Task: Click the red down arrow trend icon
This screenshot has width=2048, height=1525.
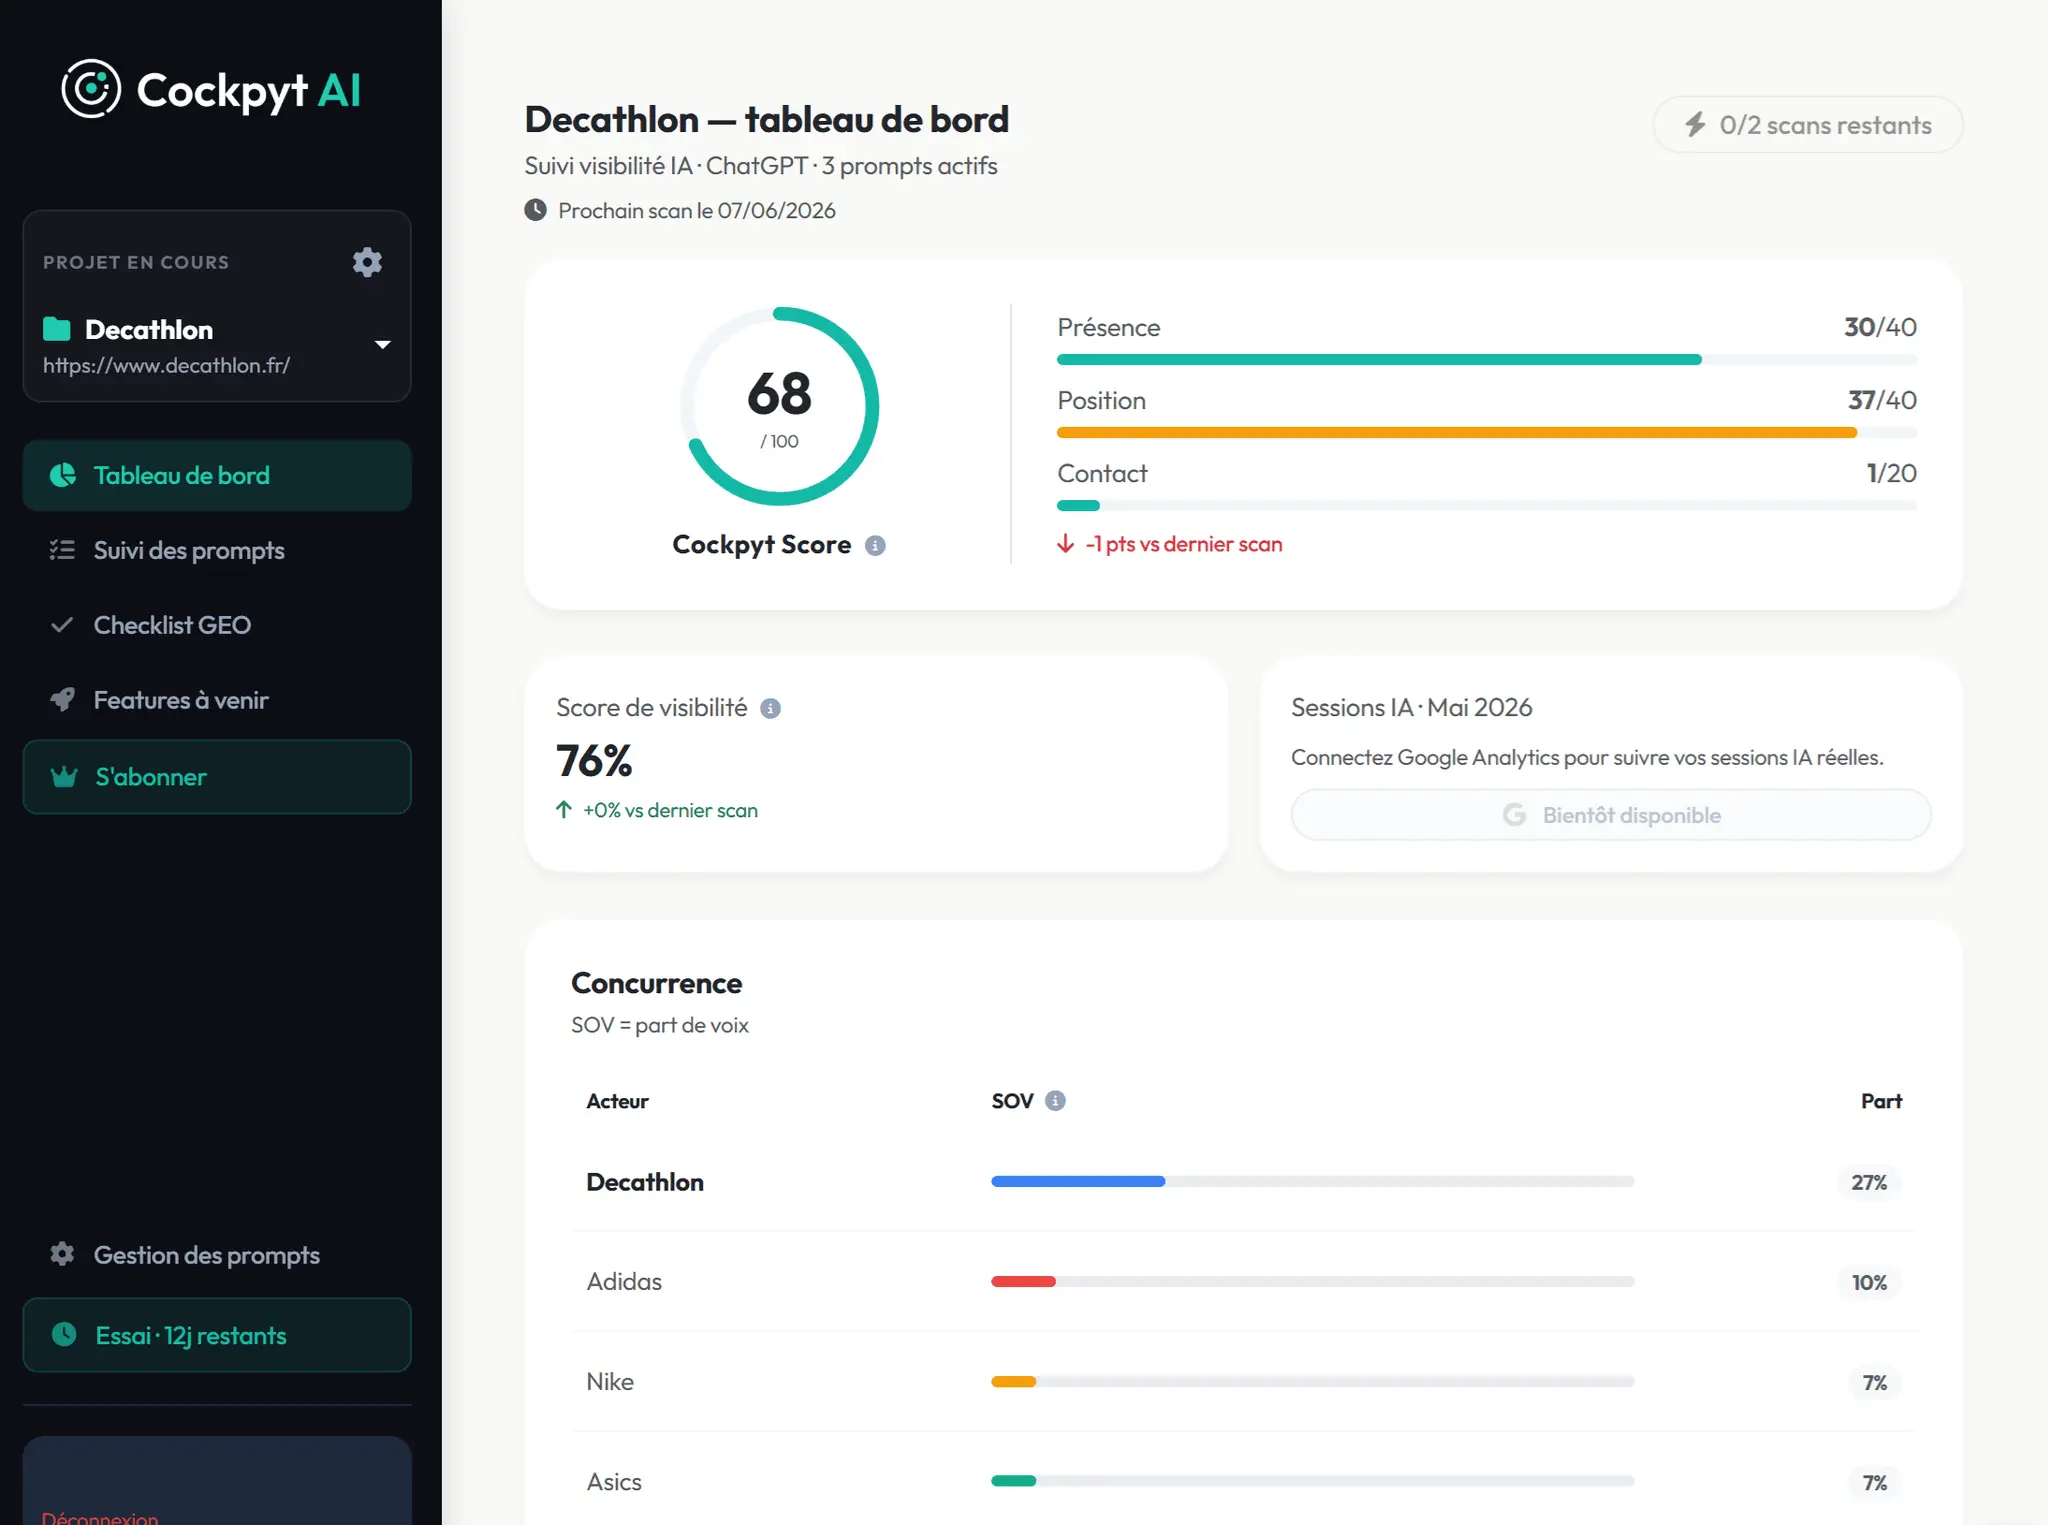Action: click(x=1066, y=544)
